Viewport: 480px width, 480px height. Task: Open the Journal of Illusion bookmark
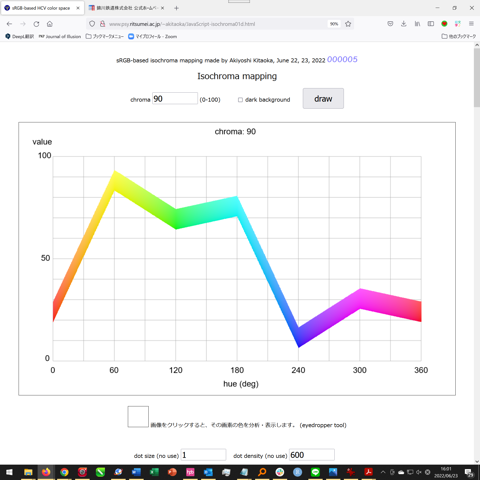(x=60, y=36)
